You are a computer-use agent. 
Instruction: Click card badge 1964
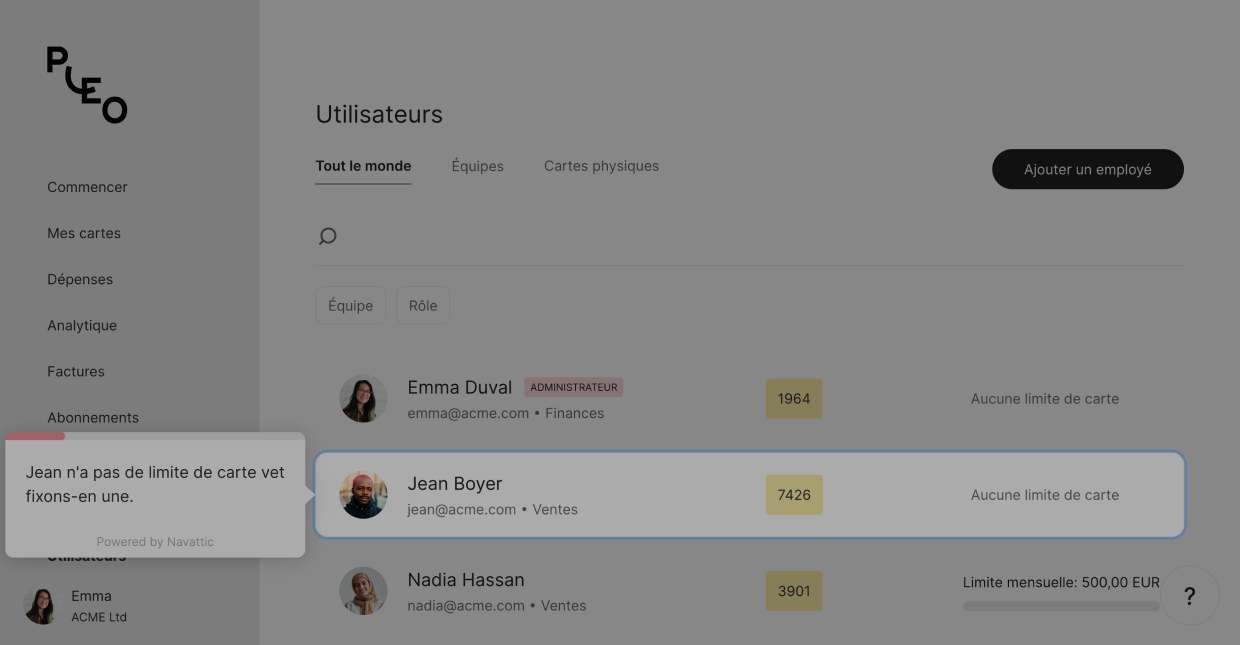[794, 399]
